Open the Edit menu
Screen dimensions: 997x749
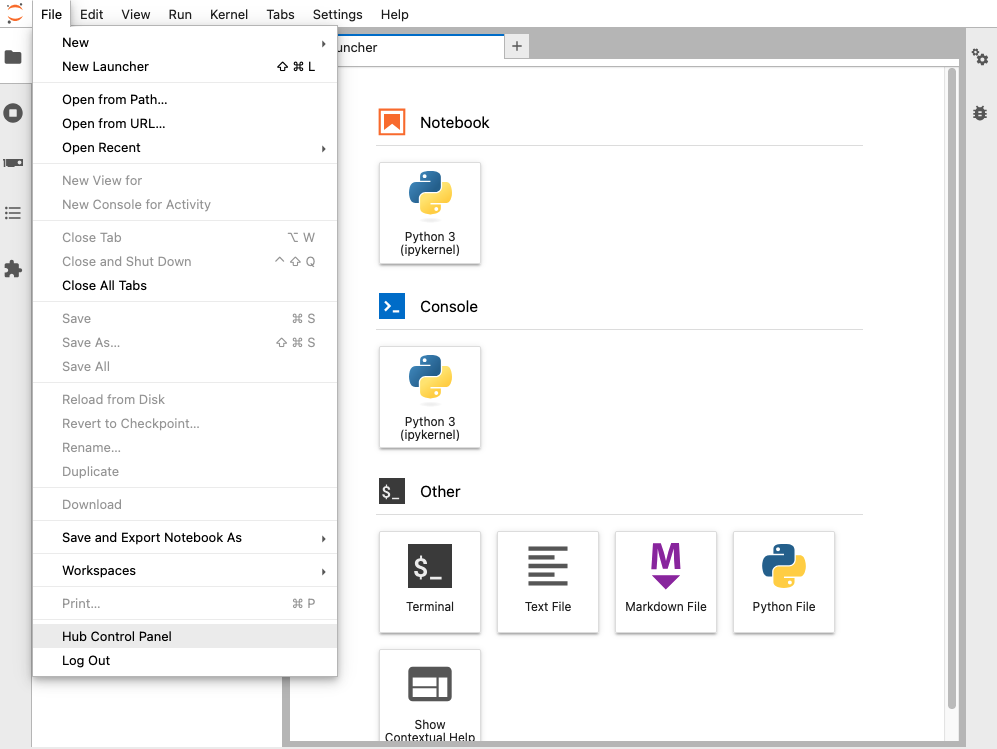coord(92,14)
